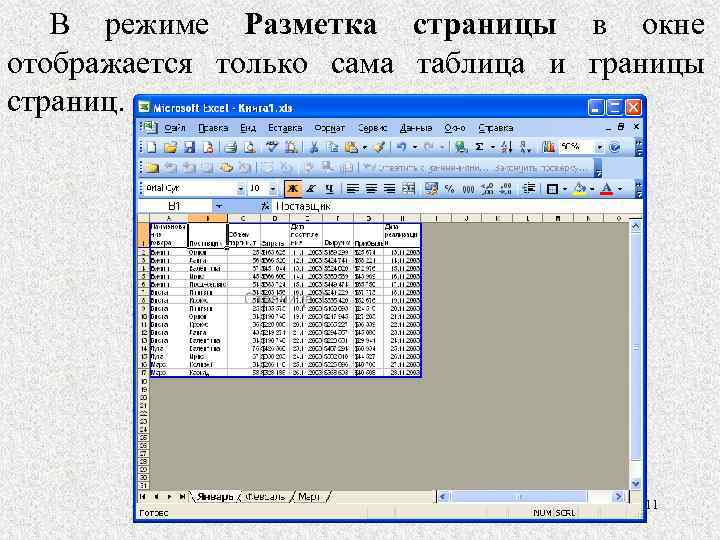Viewport: 720px width, 540px height.
Task: Click the Name Box showing B1
Action: tap(174, 206)
